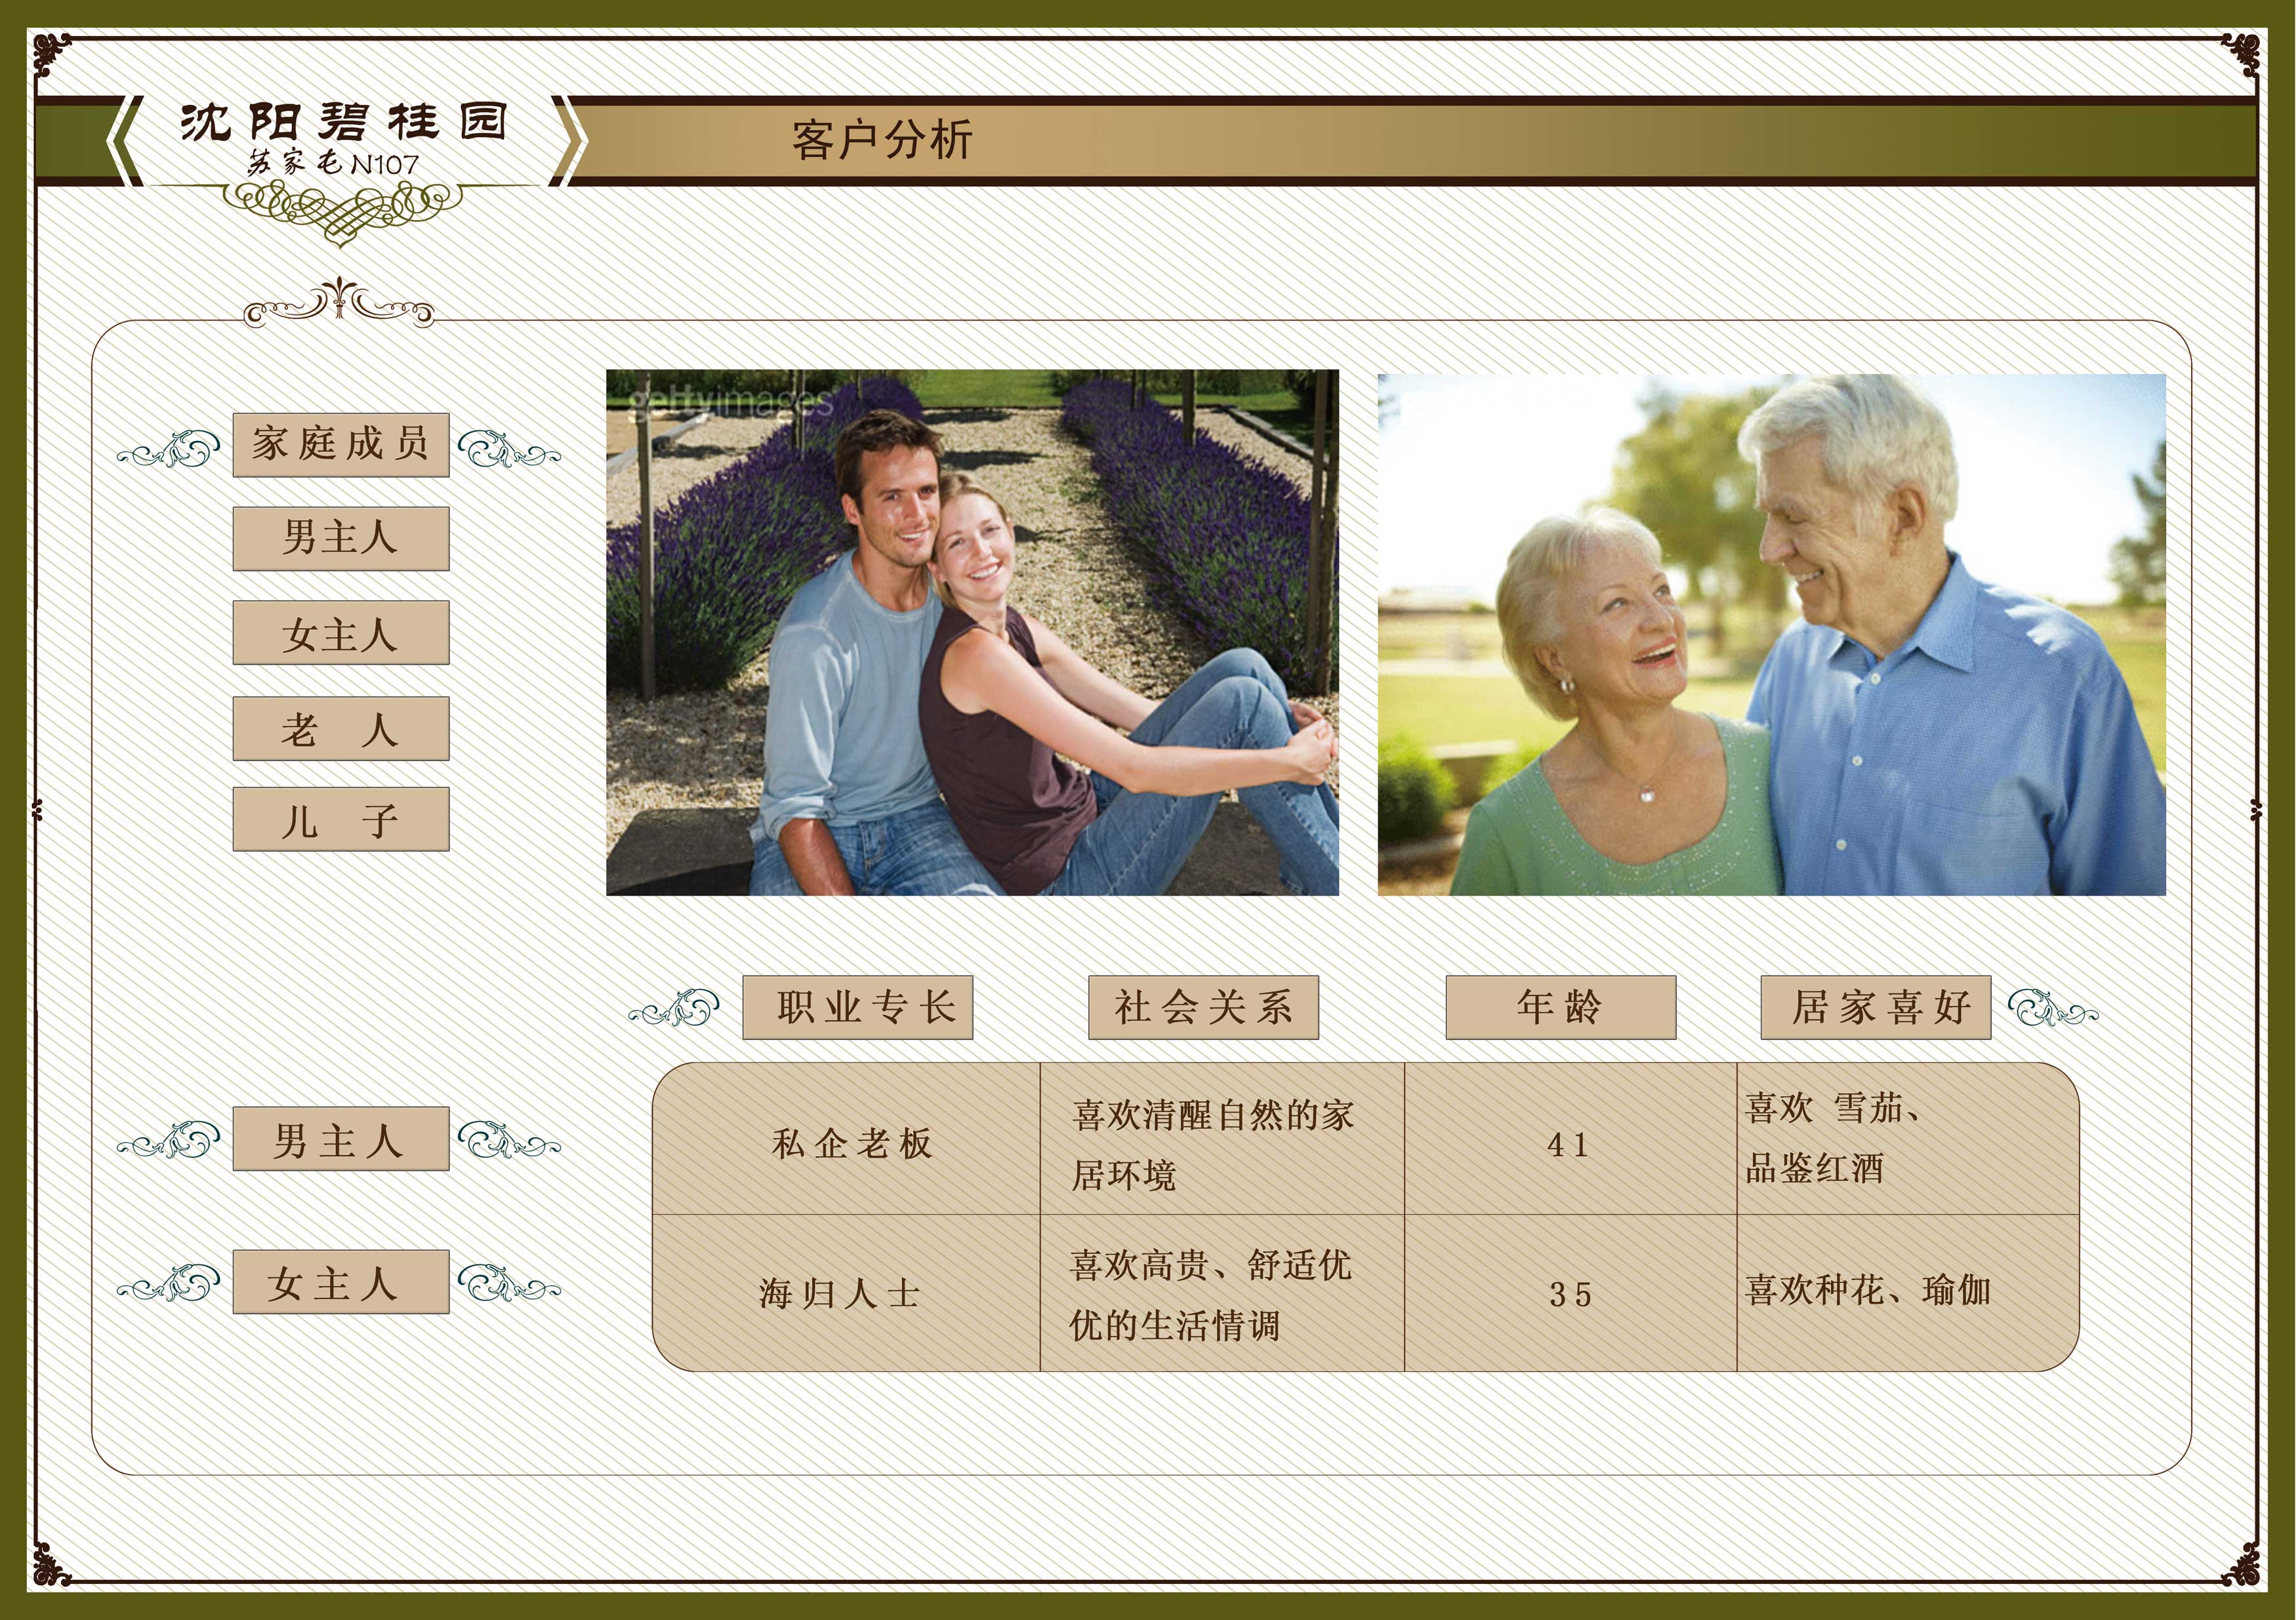Click the swirl ornament left of 家庭成员

[169, 449]
